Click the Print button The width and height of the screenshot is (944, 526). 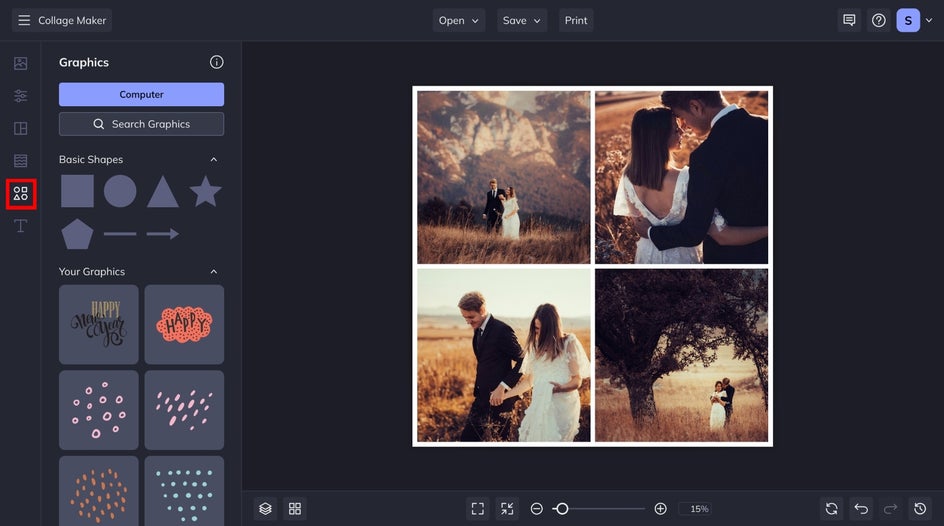[576, 20]
